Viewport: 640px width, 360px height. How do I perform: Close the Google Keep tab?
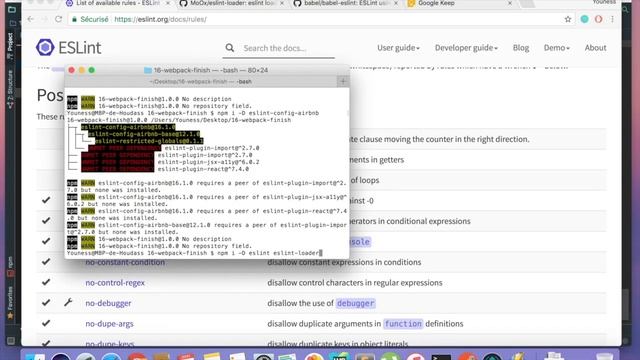pos(509,3)
